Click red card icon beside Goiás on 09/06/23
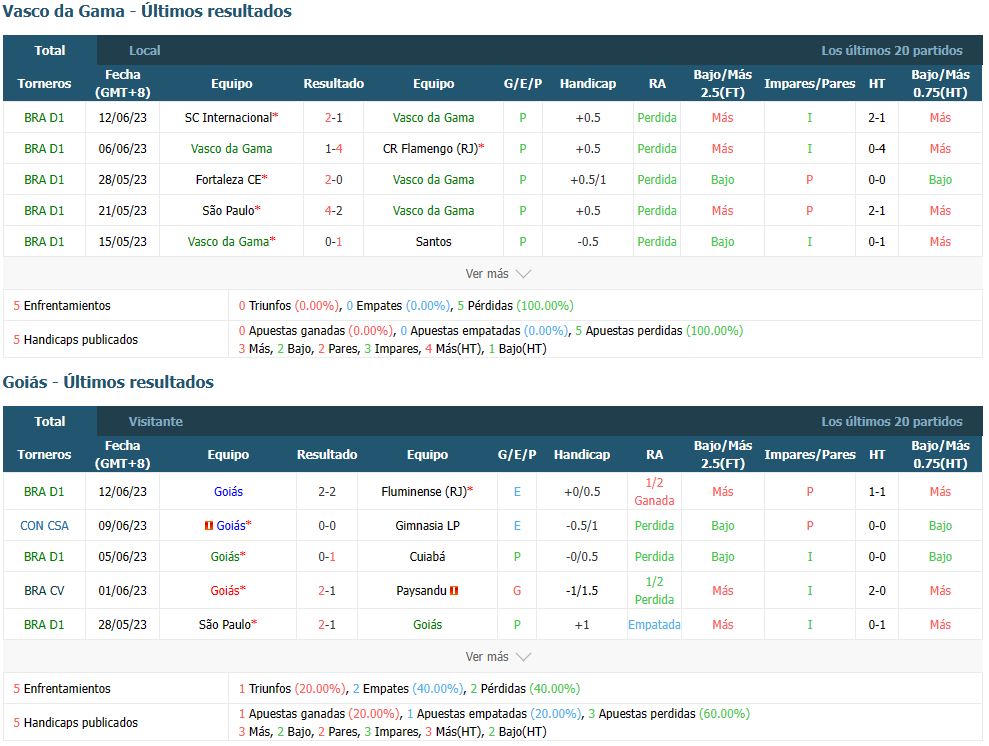The height and width of the screenshot is (746, 989). [209, 525]
